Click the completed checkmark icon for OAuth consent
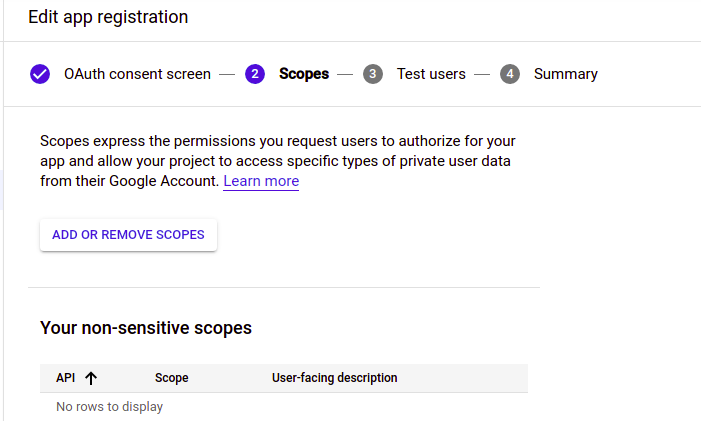This screenshot has width=701, height=421. pos(40,74)
